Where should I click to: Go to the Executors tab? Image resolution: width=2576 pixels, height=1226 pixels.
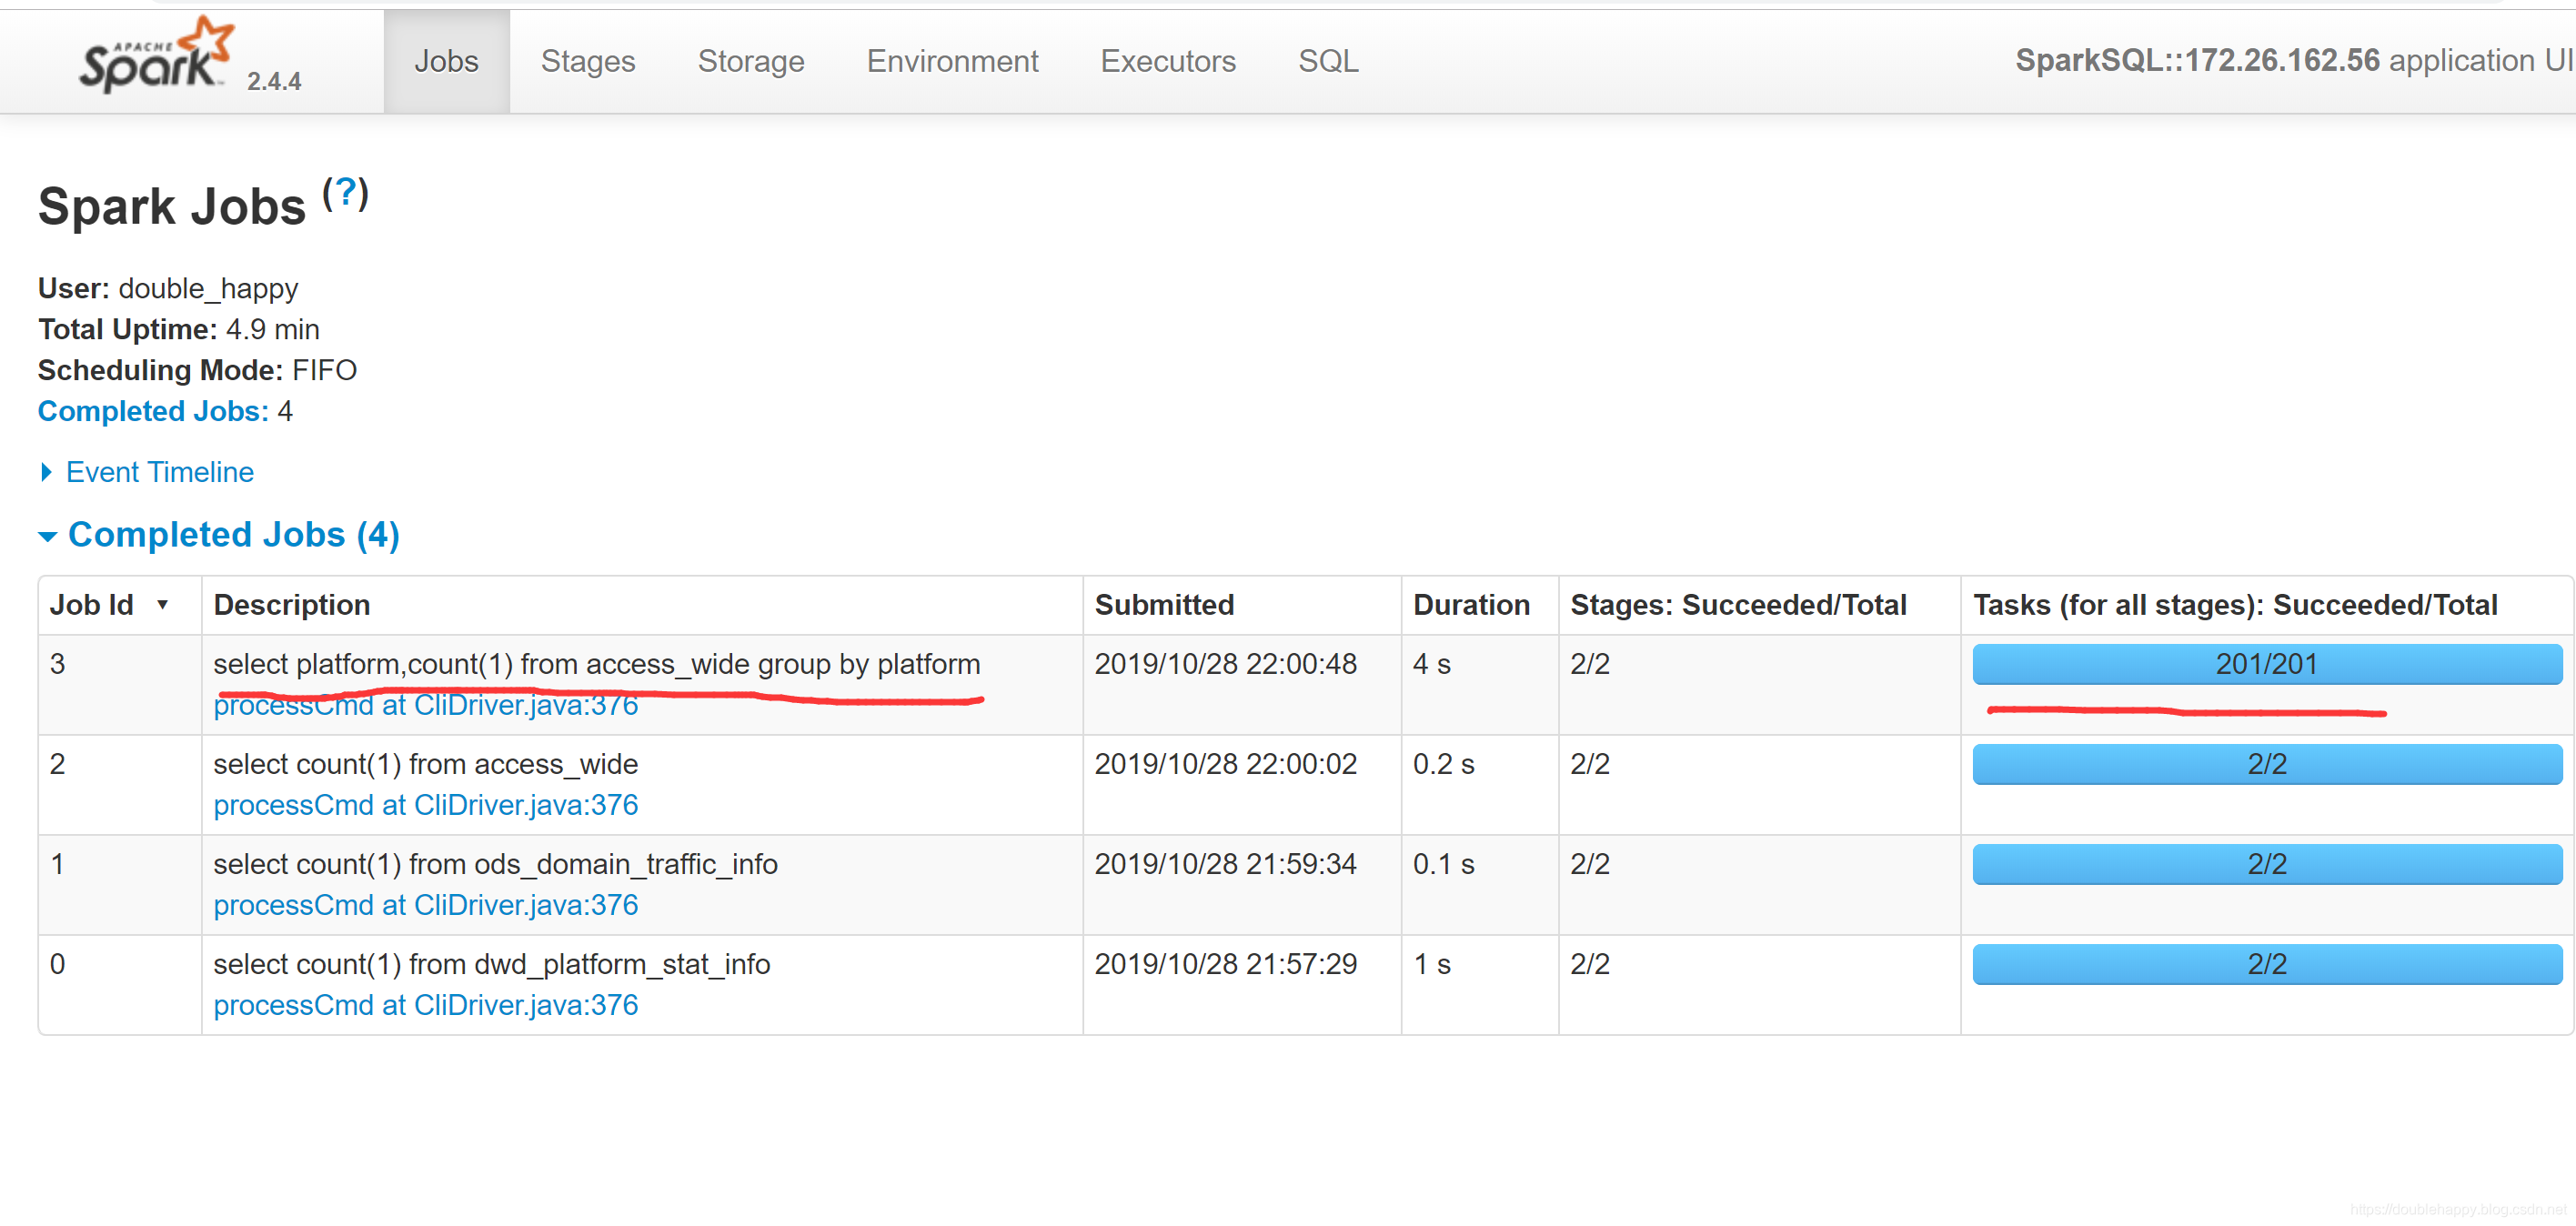(1167, 62)
